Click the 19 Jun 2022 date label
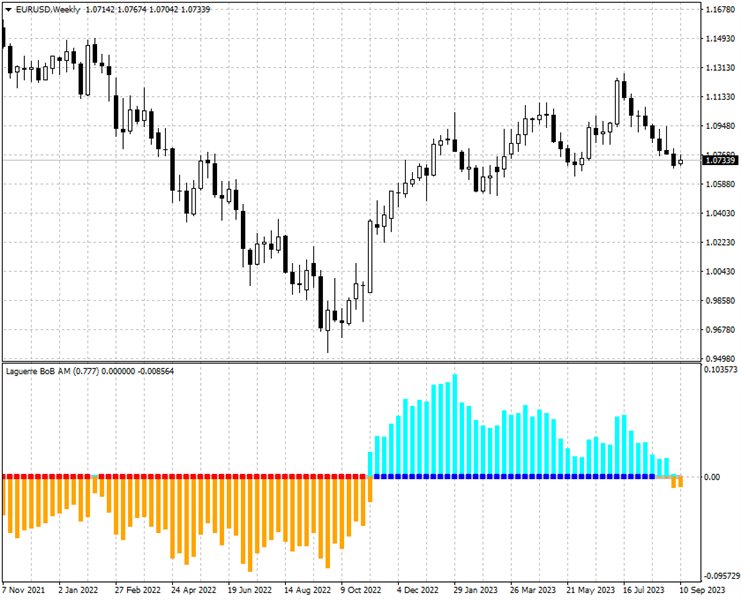The width and height of the screenshot is (741, 600). [x=250, y=590]
